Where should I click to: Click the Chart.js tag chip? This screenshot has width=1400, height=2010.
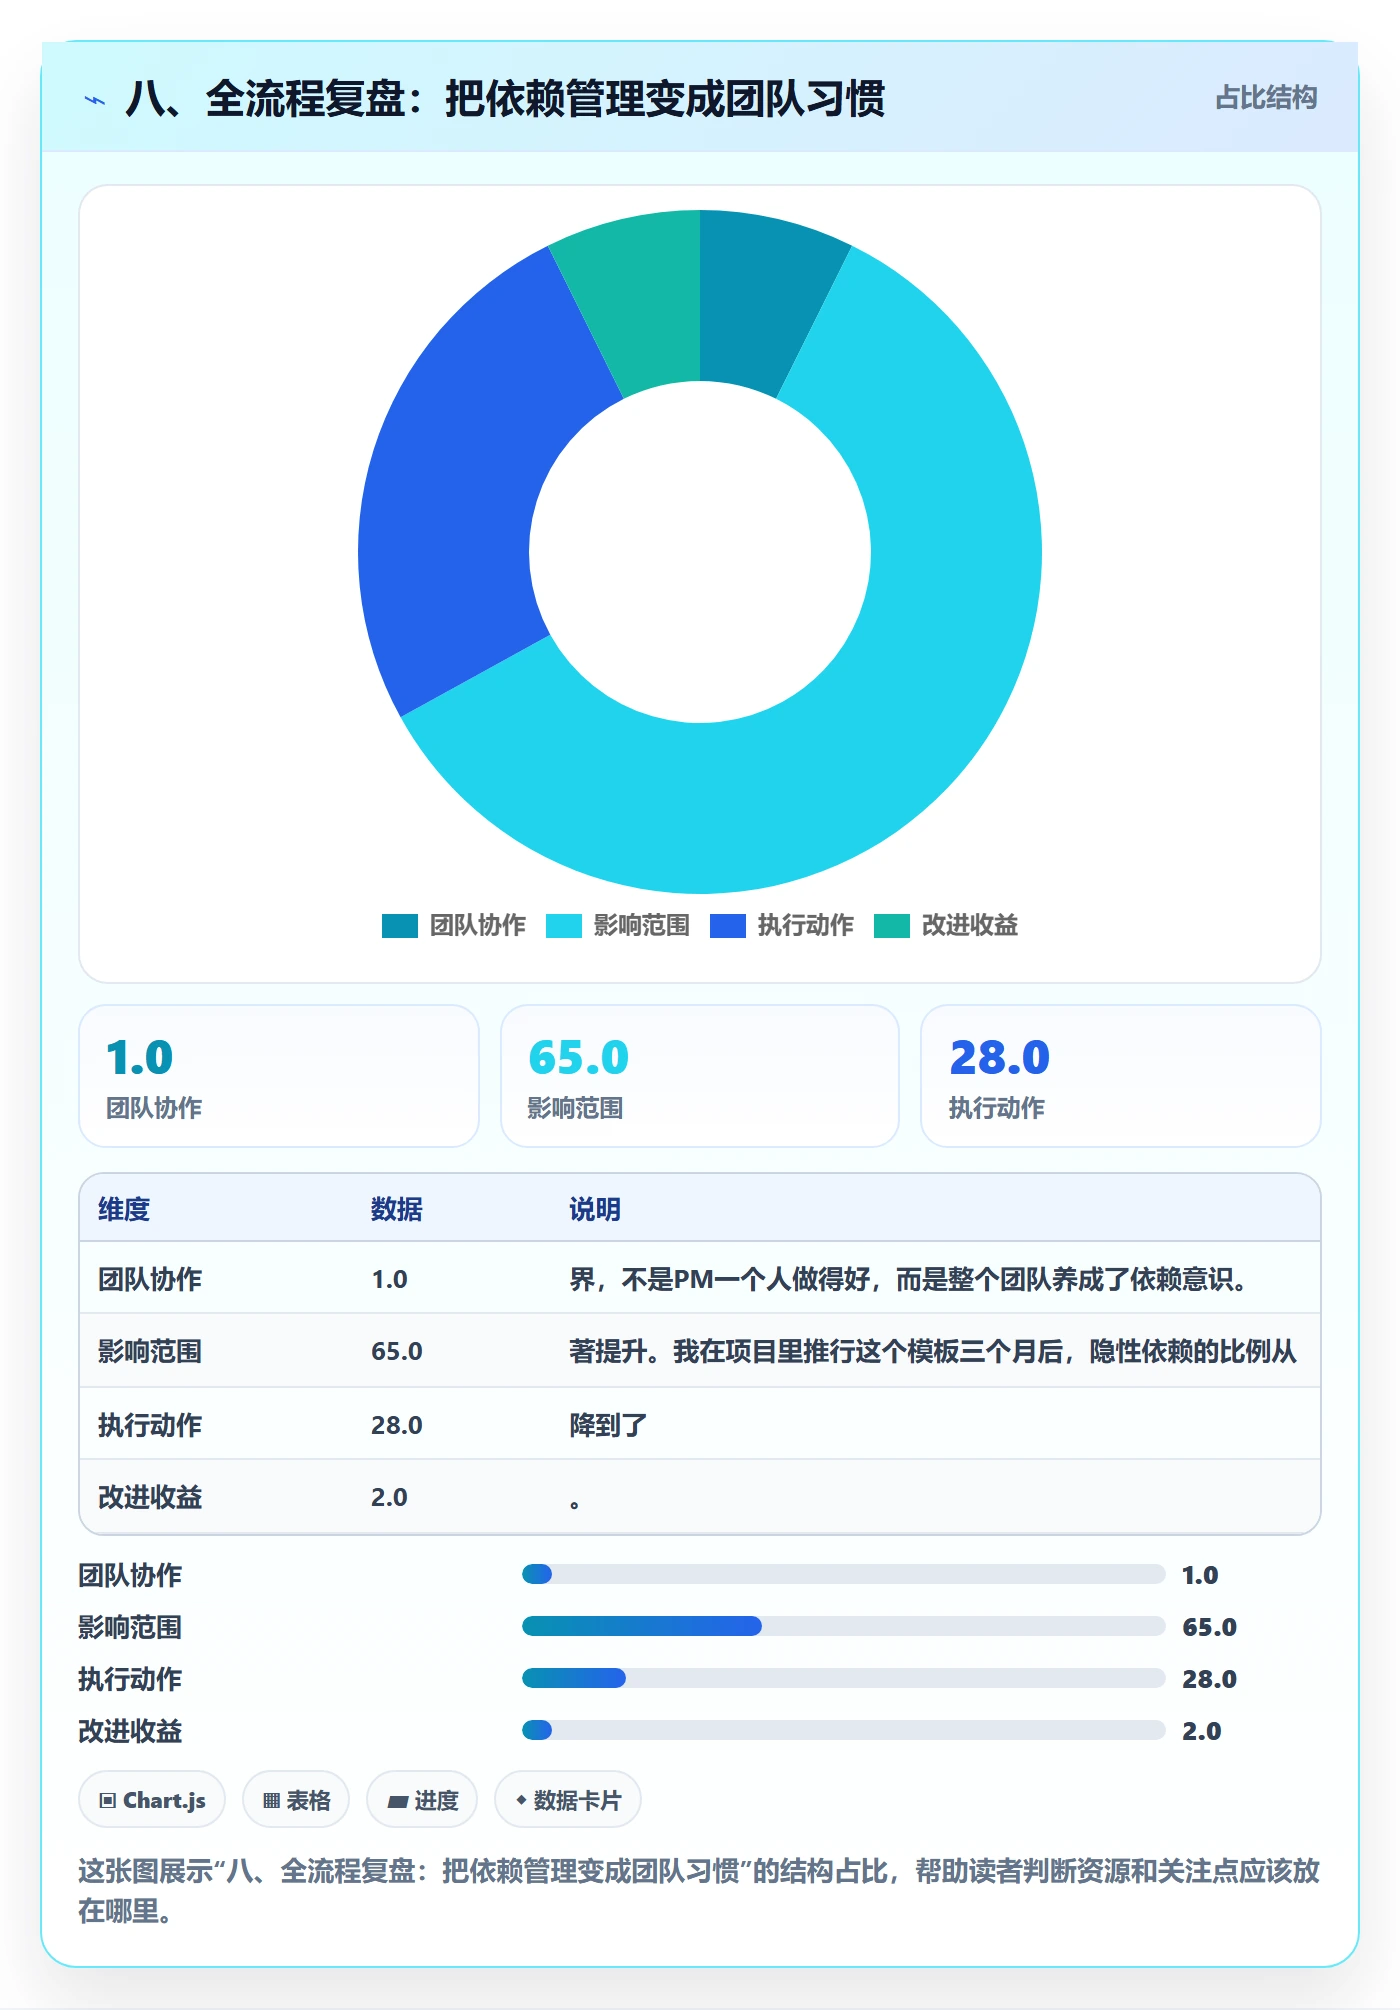152,1800
